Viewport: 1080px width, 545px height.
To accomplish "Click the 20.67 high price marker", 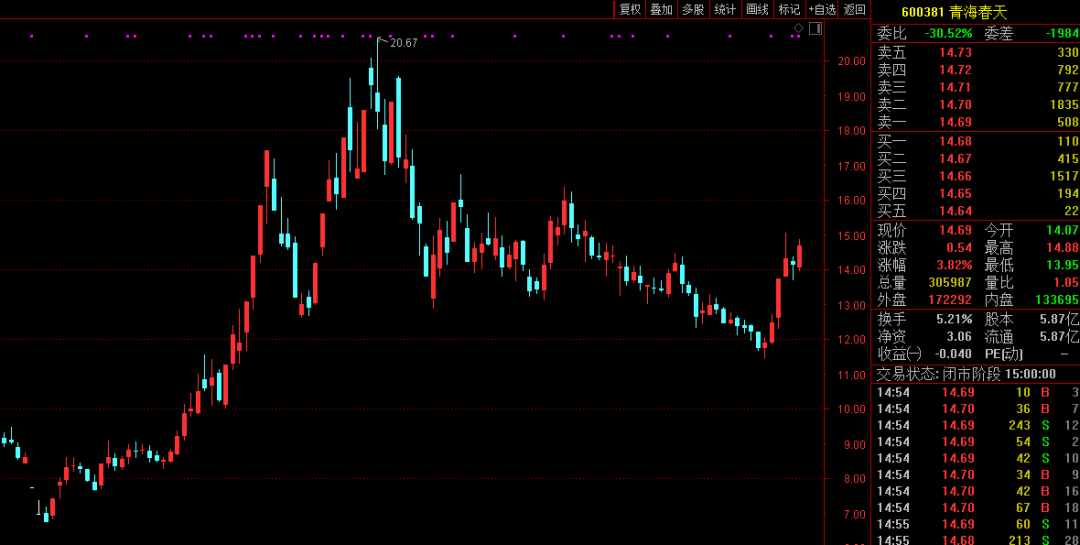I will click(x=403, y=43).
